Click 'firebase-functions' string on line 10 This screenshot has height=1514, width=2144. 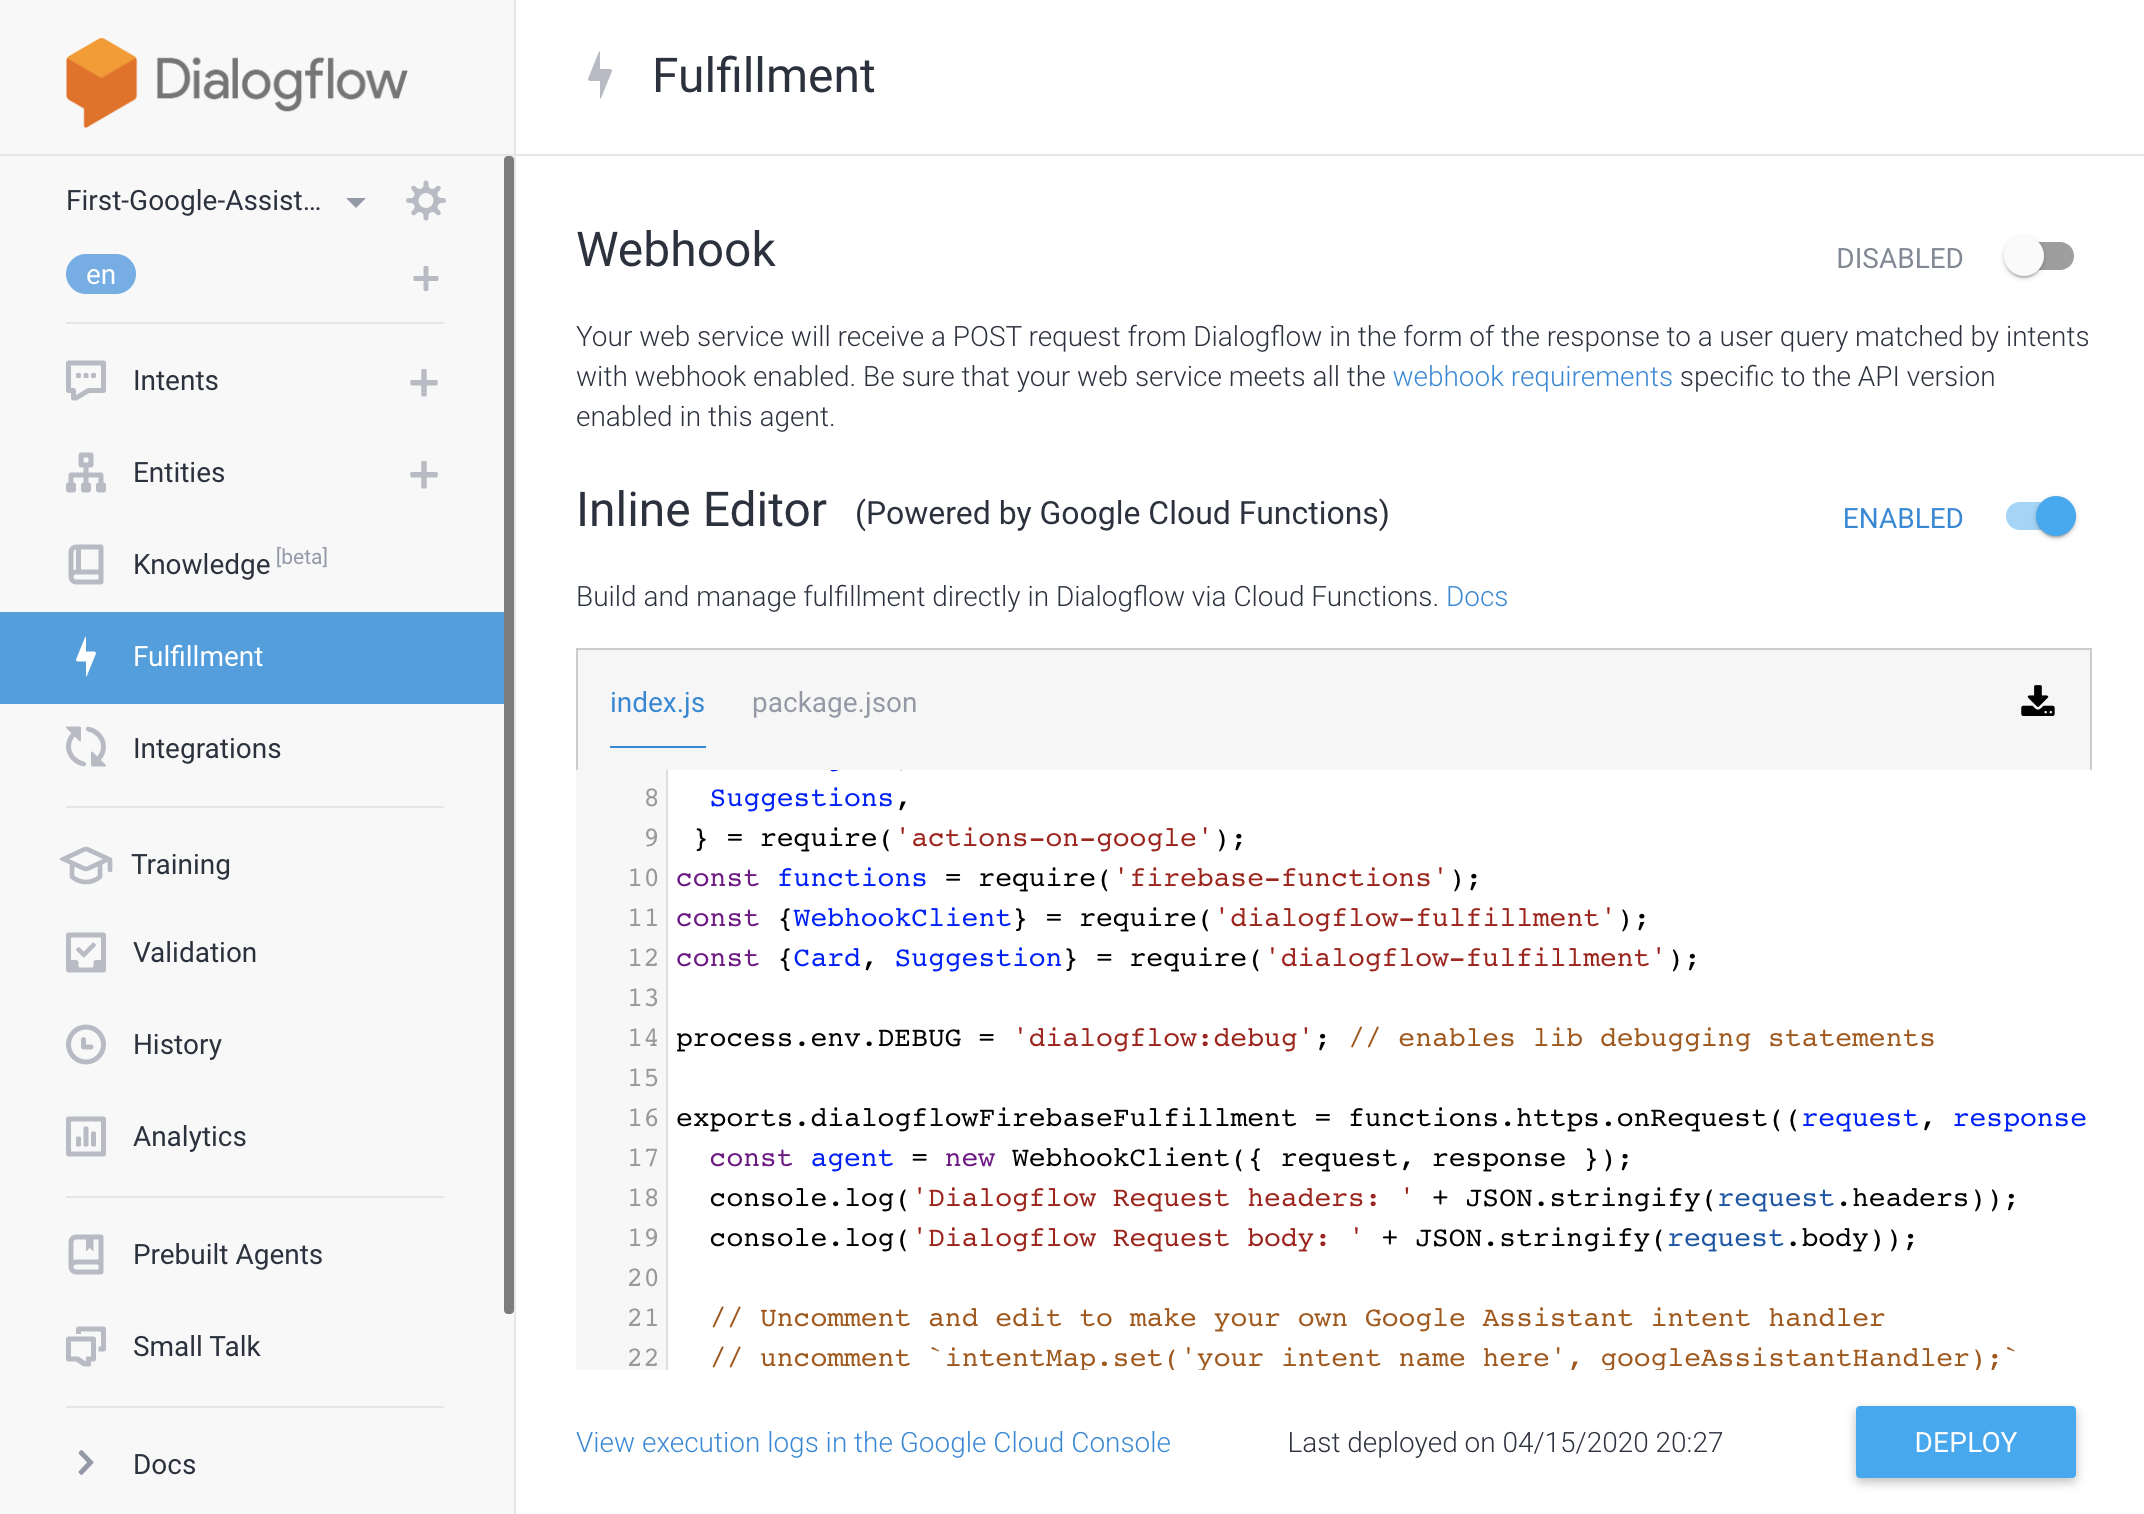[x=1280, y=878]
